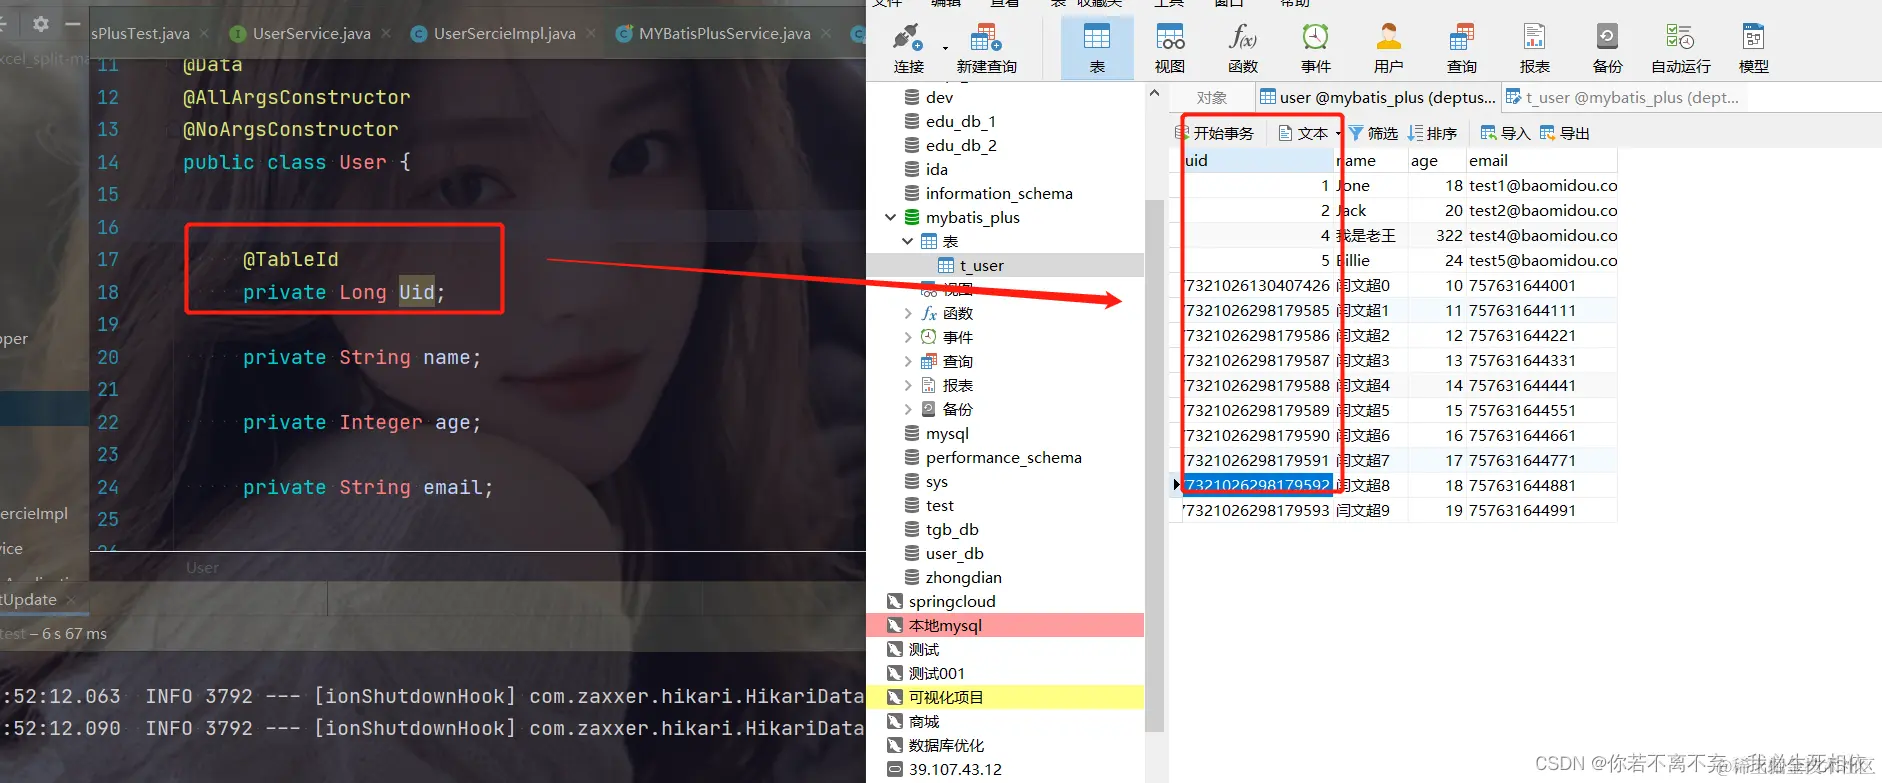Select the tgb_db database
This screenshot has height=783, width=1882.
tap(941, 529)
